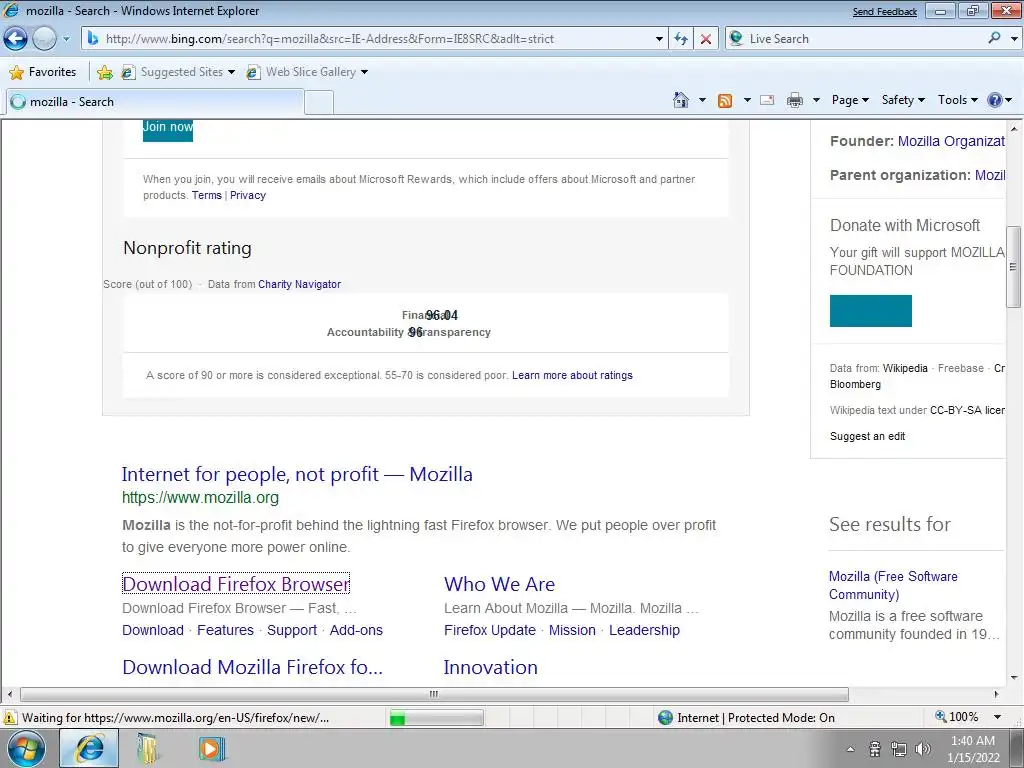Screen dimensions: 1024x768
Task: Click Download Firefox Browser heading link
Action: [x=236, y=584]
